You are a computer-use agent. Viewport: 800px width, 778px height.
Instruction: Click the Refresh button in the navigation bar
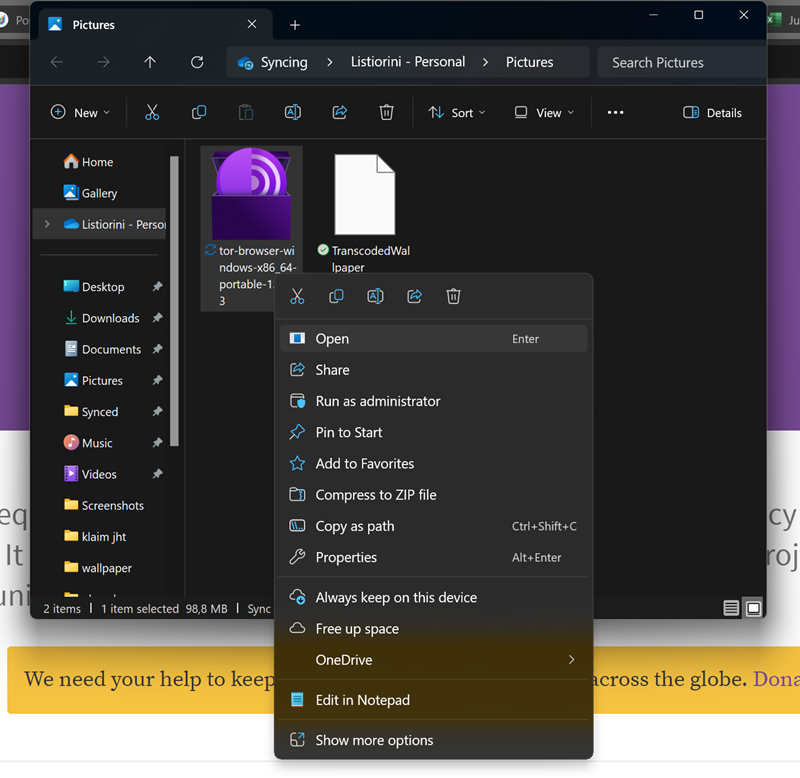[x=197, y=62]
